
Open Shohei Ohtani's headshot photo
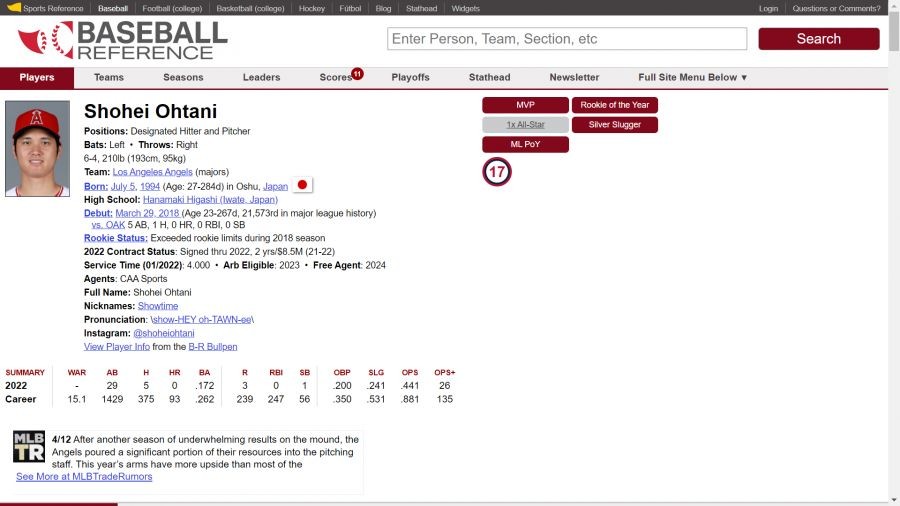(37, 148)
